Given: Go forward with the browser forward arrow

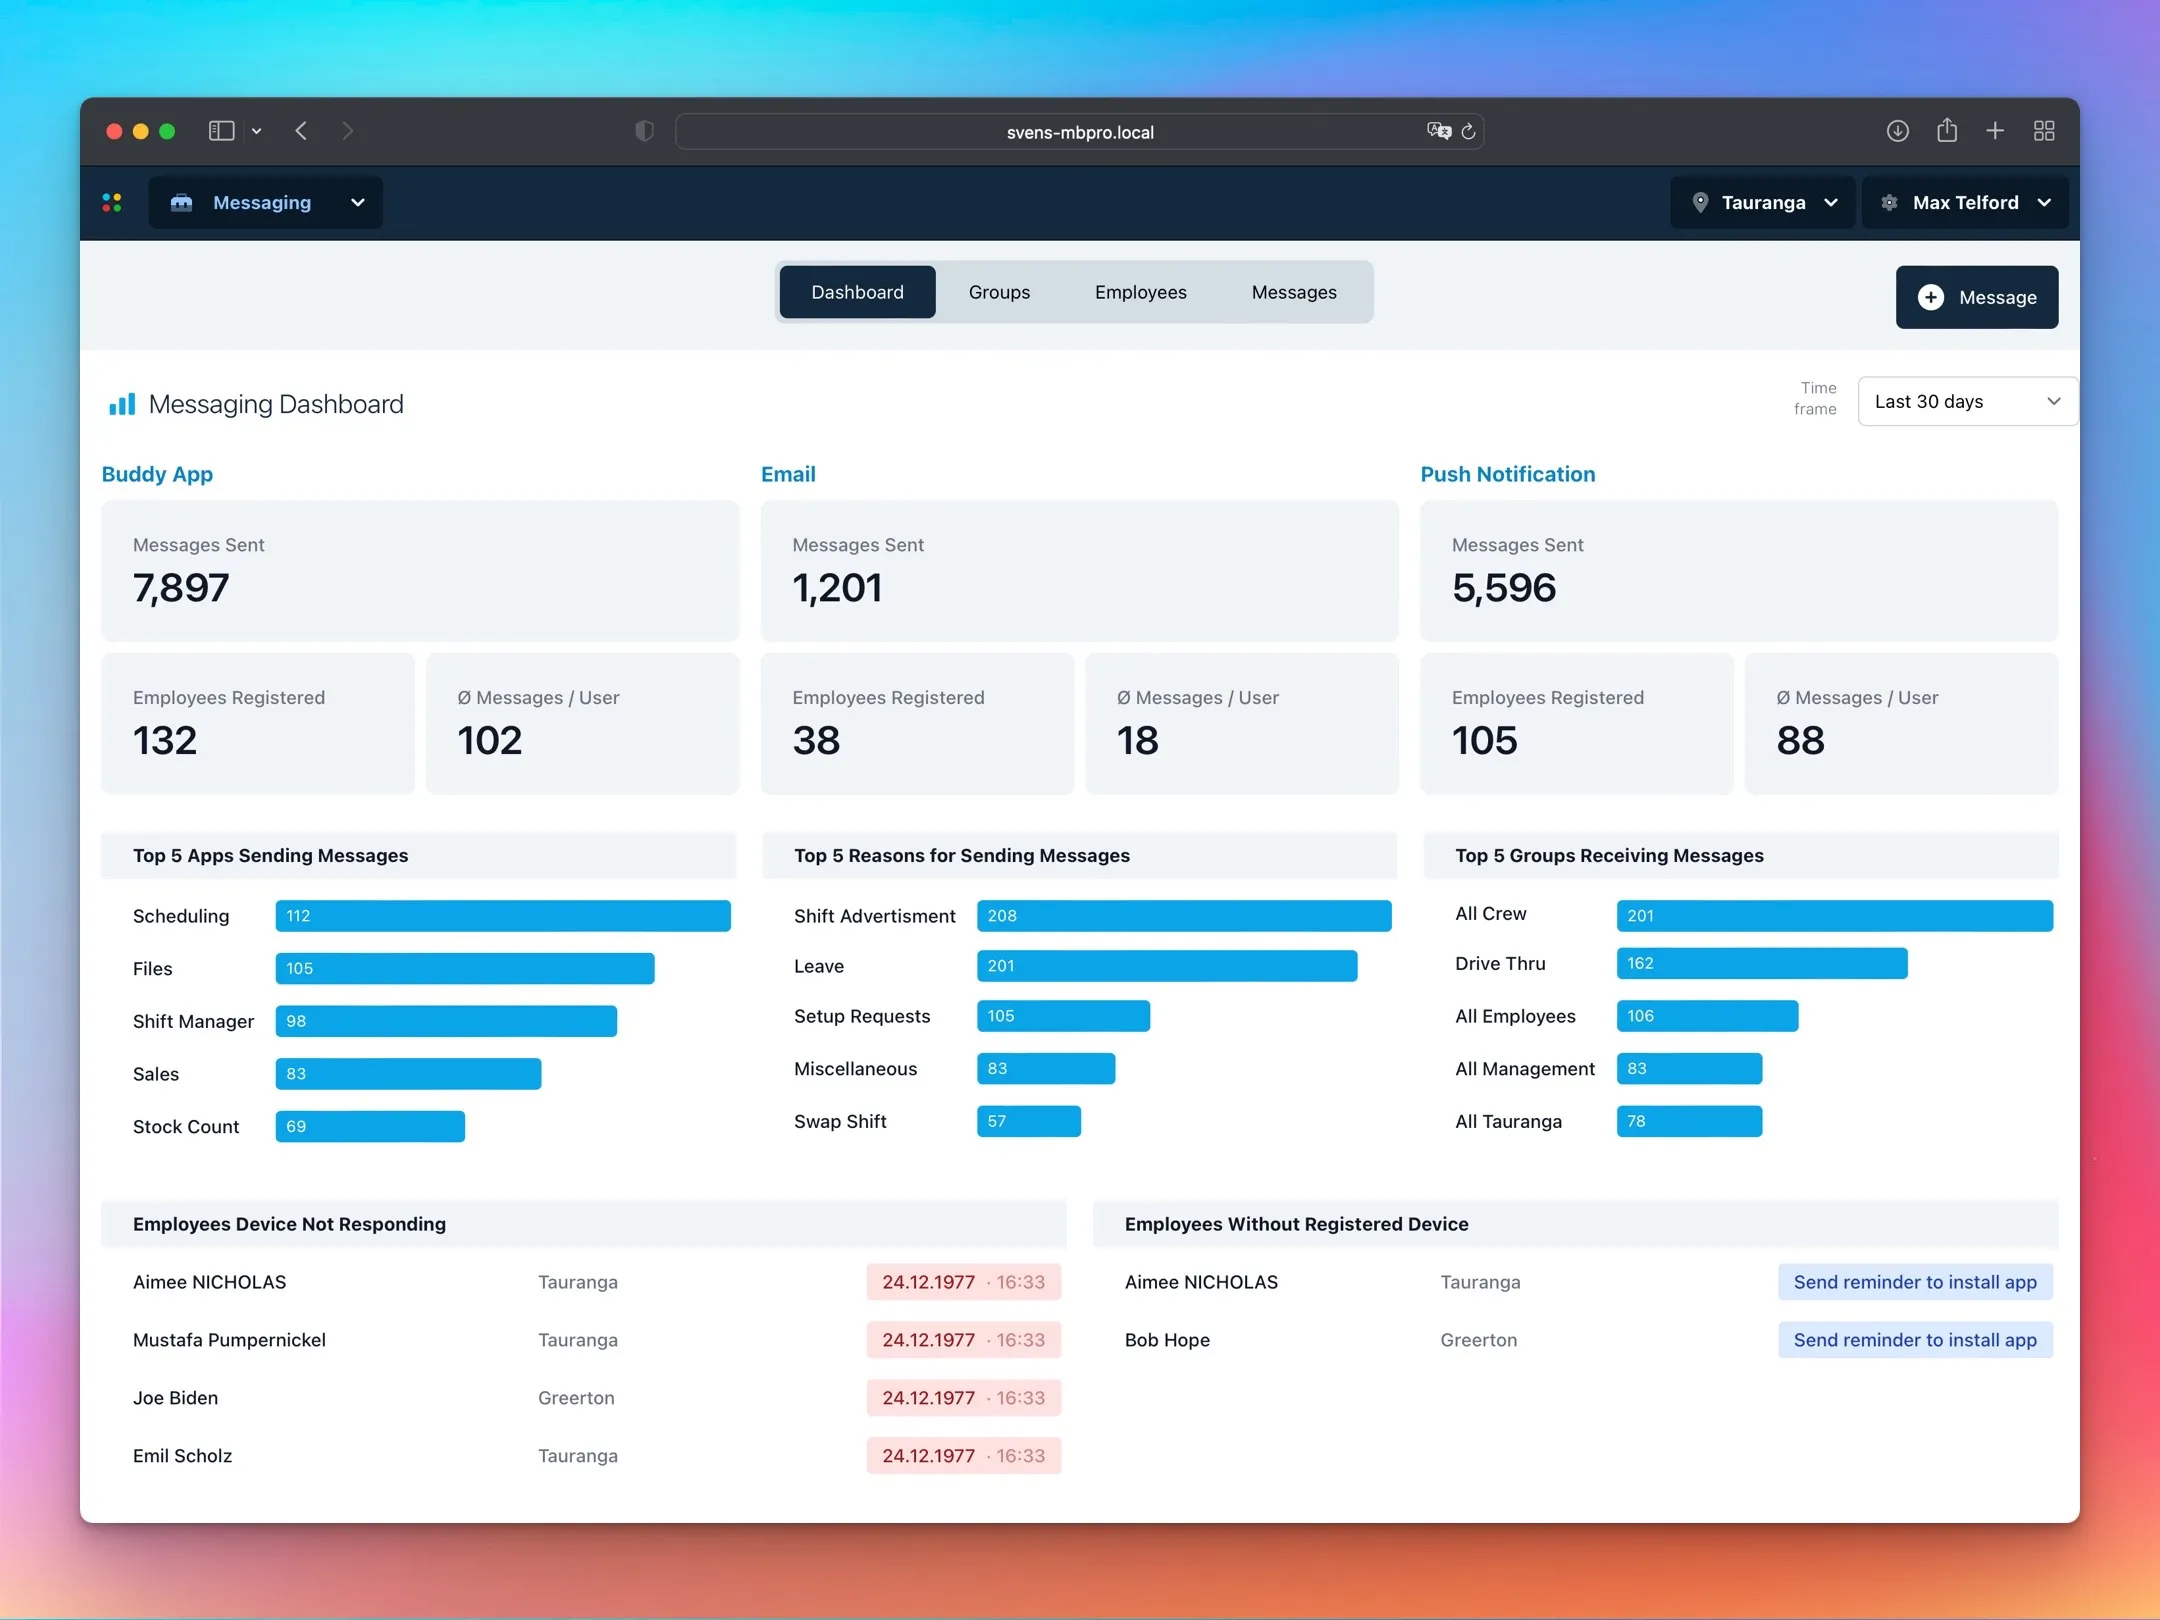Looking at the screenshot, I should [x=347, y=131].
